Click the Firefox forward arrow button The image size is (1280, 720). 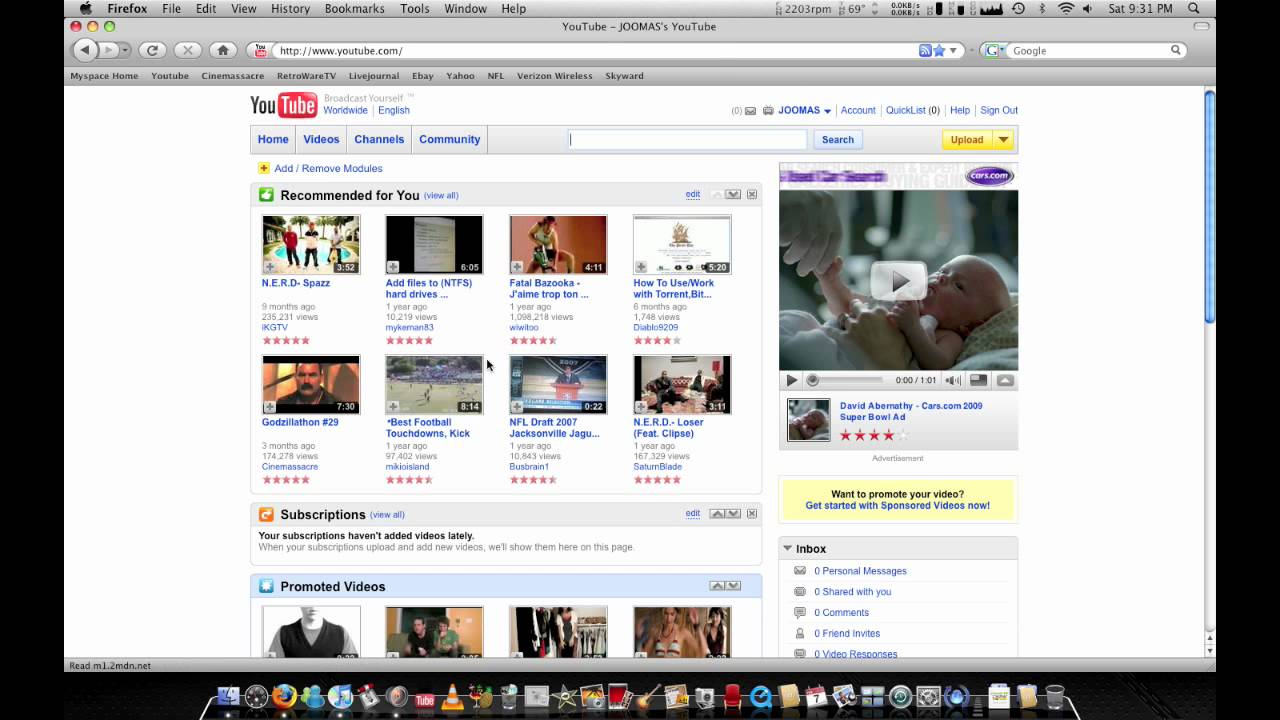[109, 50]
